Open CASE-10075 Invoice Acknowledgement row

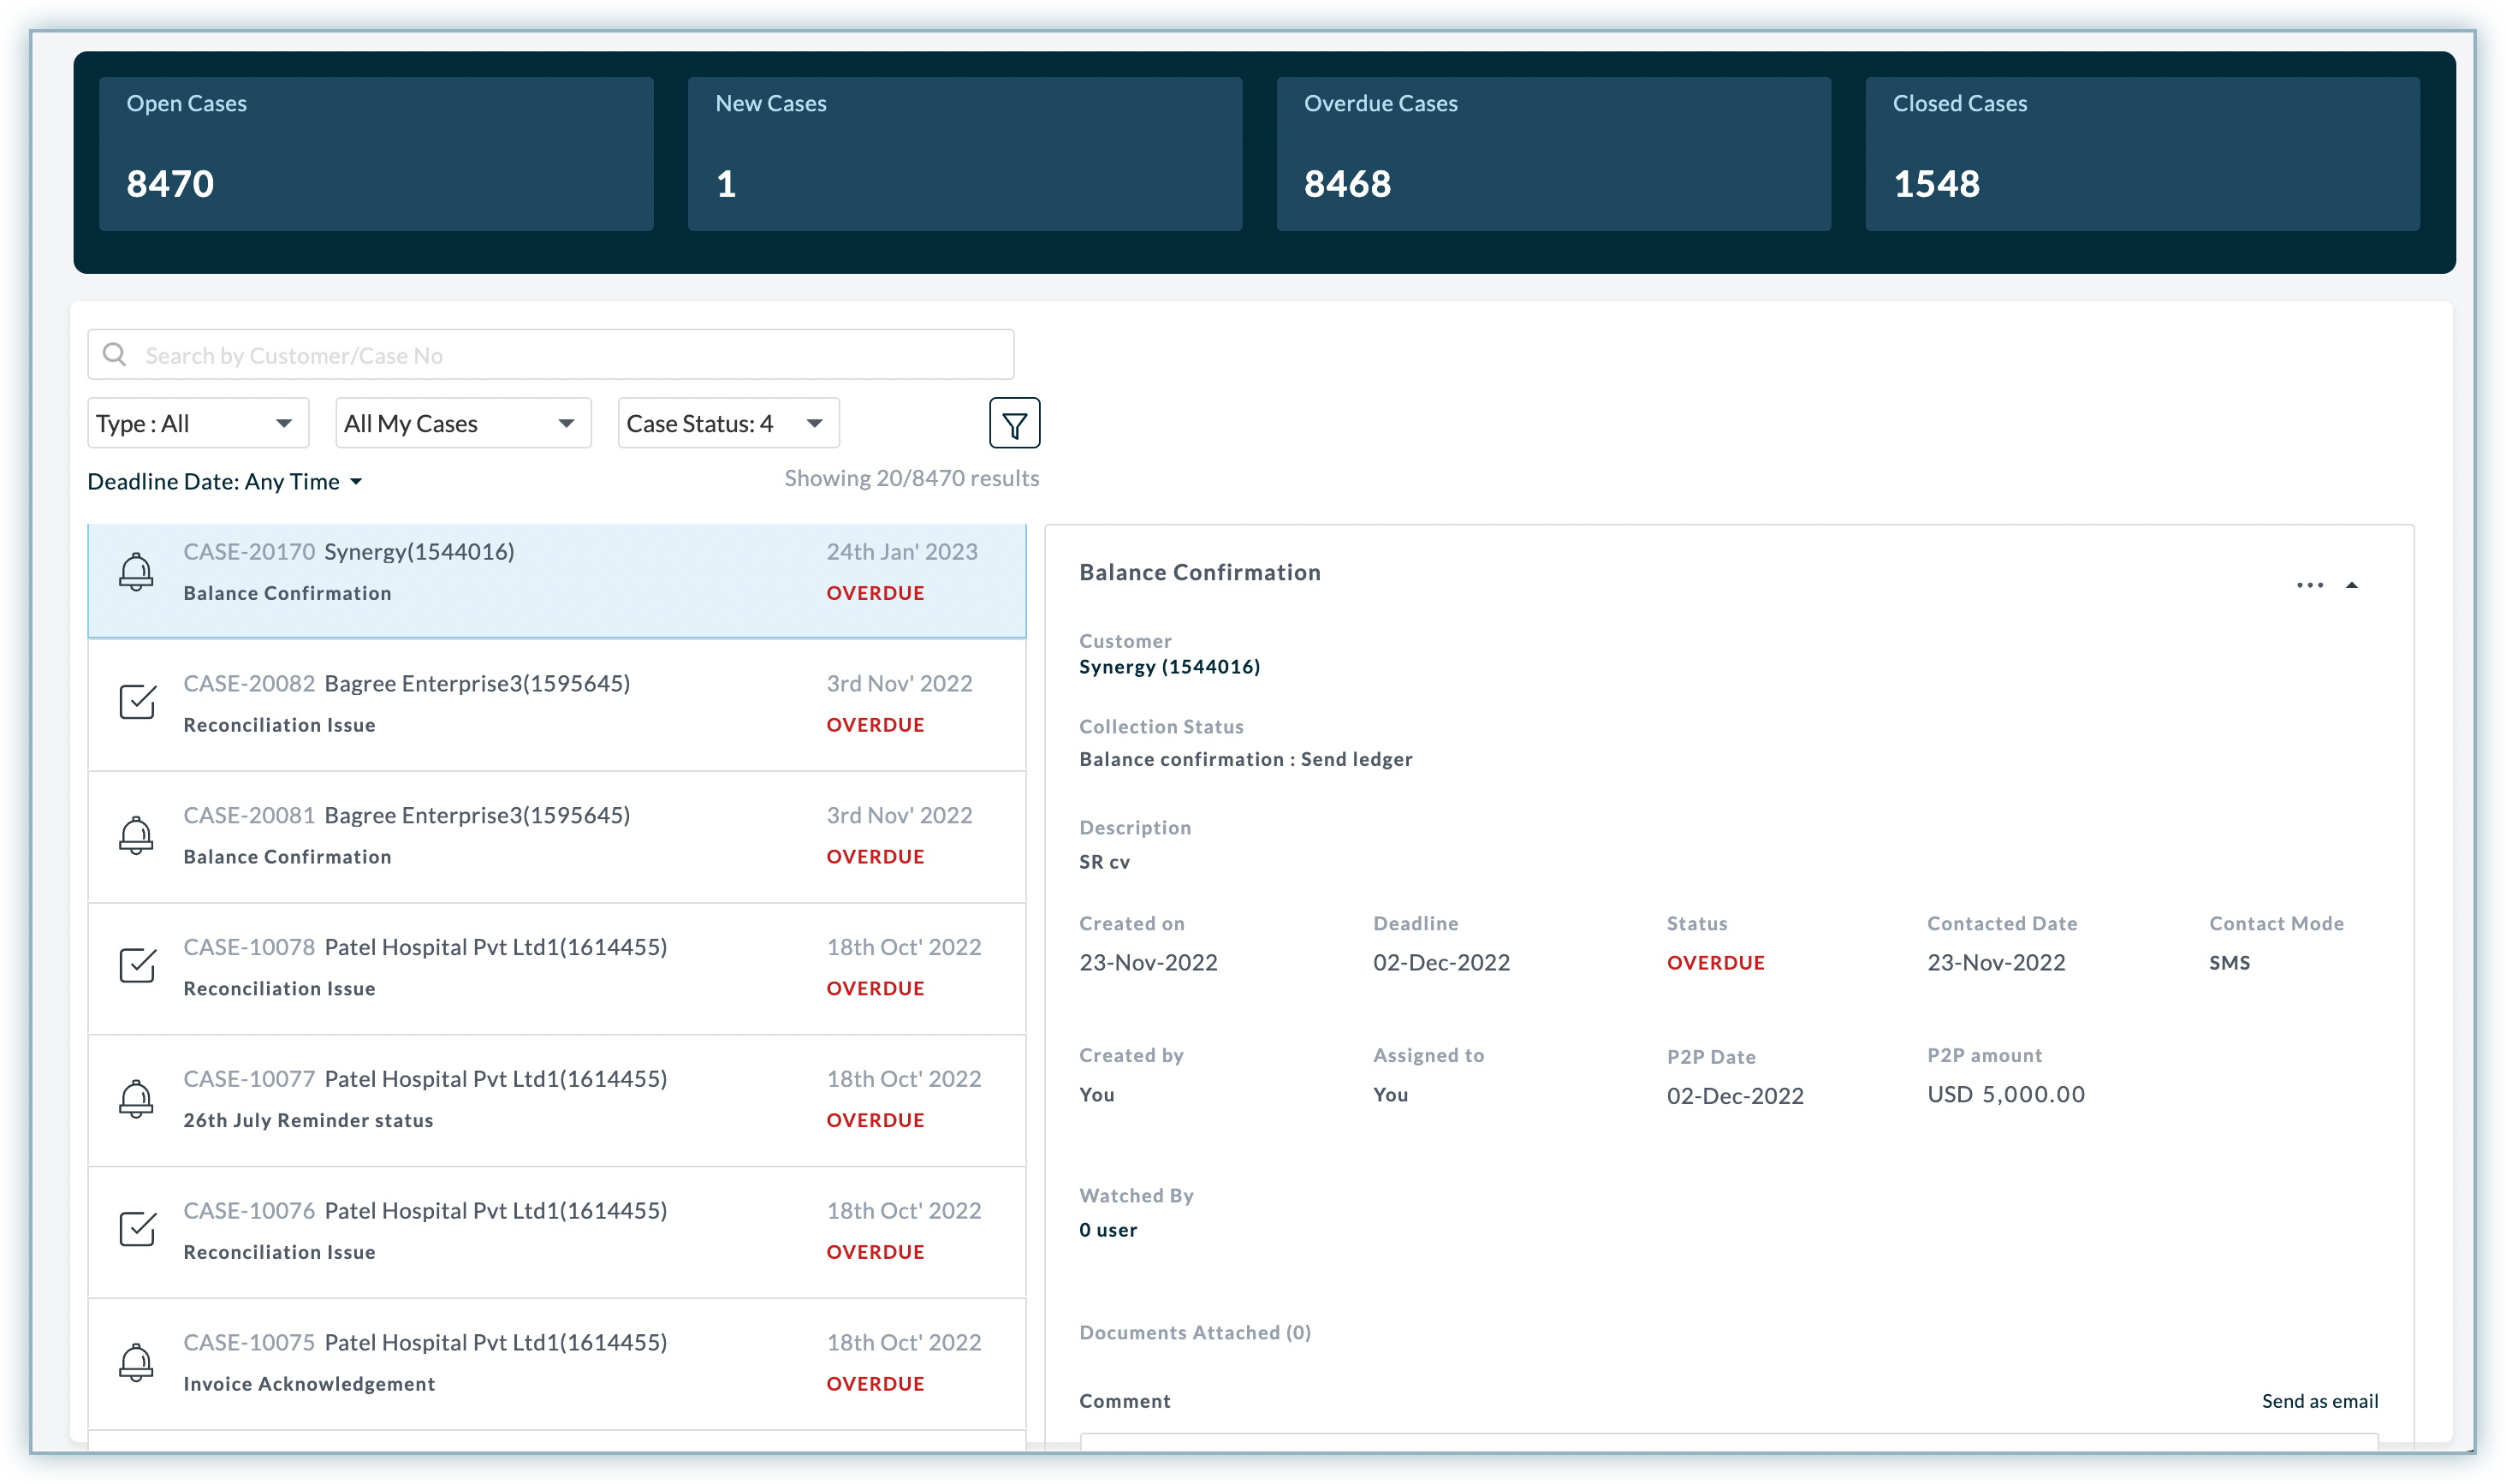click(x=557, y=1364)
